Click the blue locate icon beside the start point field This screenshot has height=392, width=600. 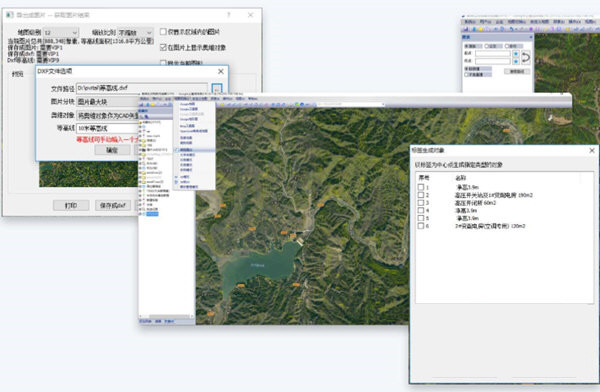[515, 54]
